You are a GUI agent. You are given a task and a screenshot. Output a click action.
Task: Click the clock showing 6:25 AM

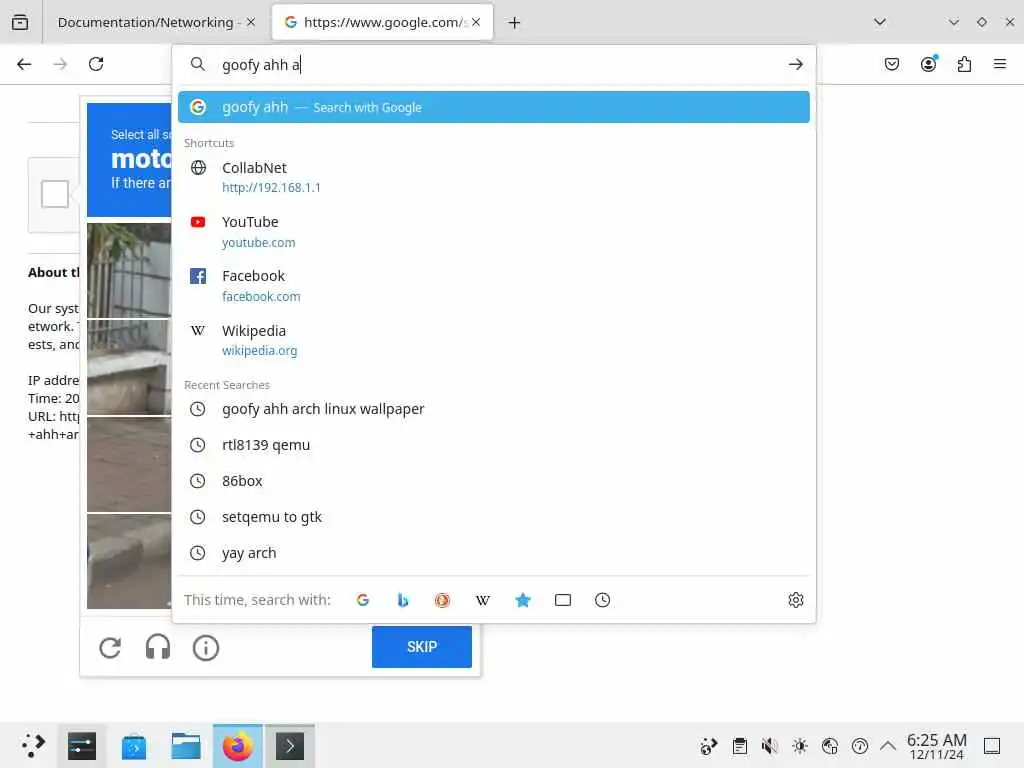(936, 746)
